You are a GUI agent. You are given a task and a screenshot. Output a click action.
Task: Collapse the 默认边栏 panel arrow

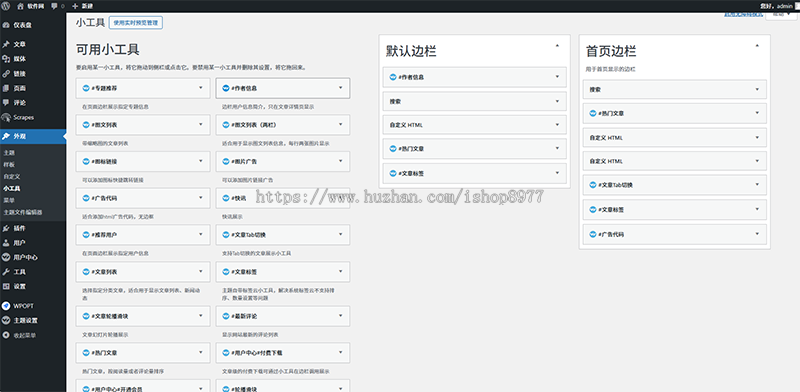(557, 45)
